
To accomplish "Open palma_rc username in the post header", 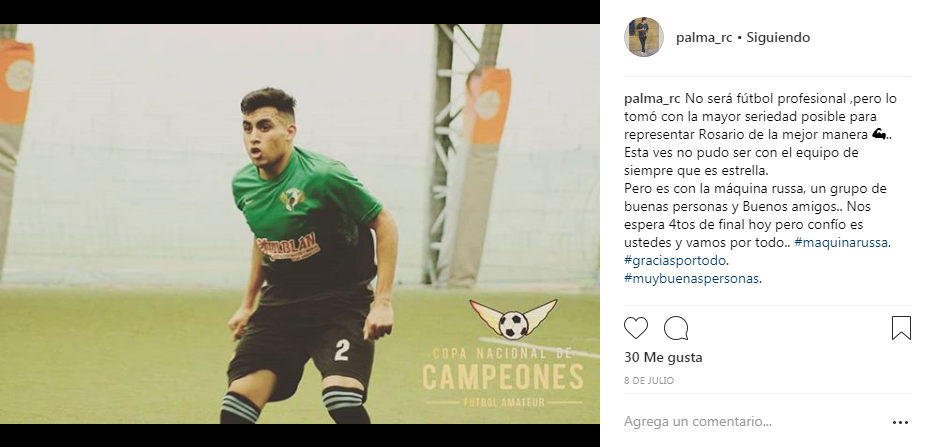I will point(705,37).
